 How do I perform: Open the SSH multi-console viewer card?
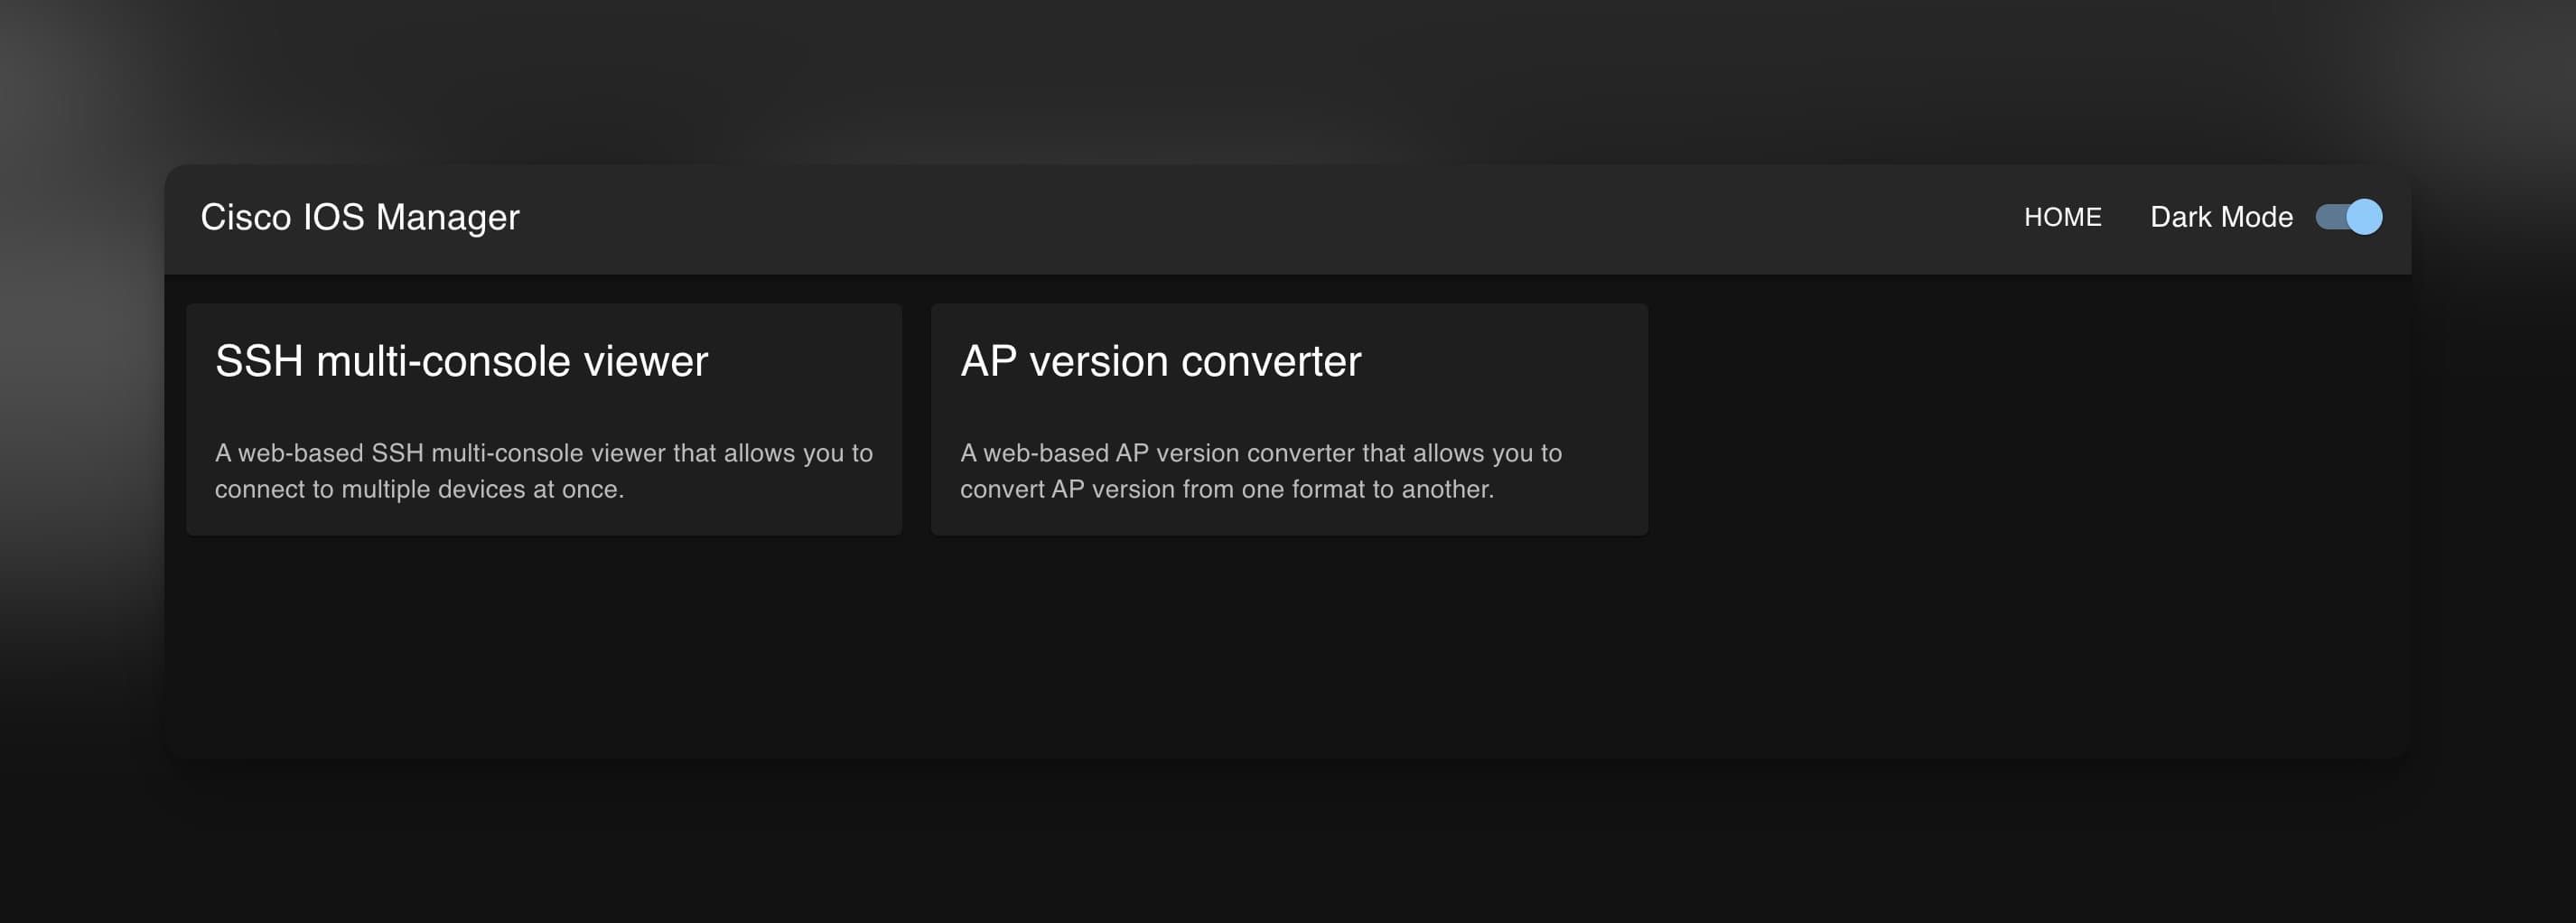point(544,420)
